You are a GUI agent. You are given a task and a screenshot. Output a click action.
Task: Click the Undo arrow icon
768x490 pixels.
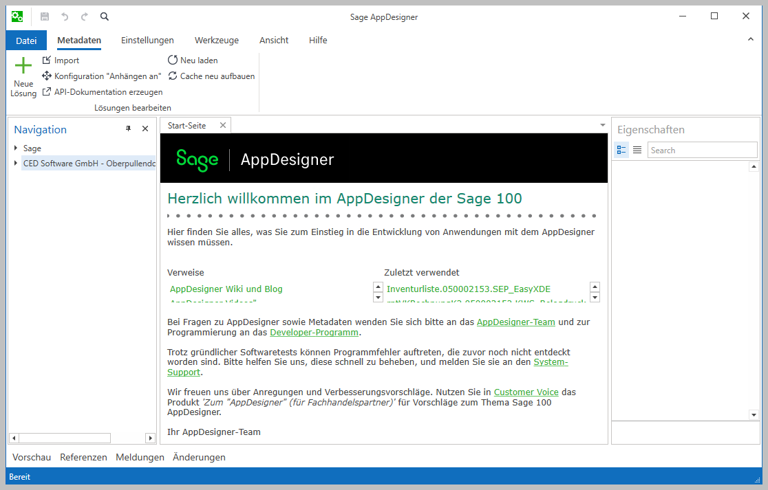(x=65, y=17)
